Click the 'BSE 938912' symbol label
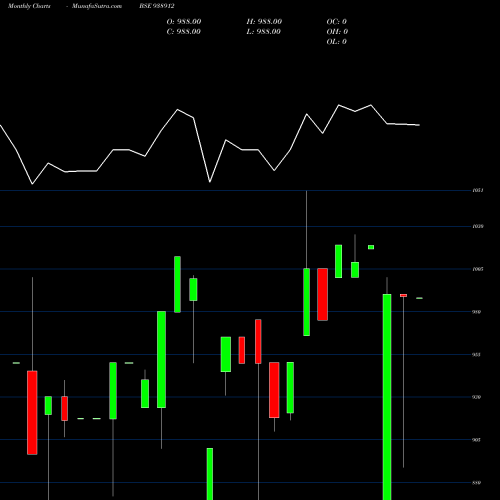 pyautogui.click(x=157, y=6)
